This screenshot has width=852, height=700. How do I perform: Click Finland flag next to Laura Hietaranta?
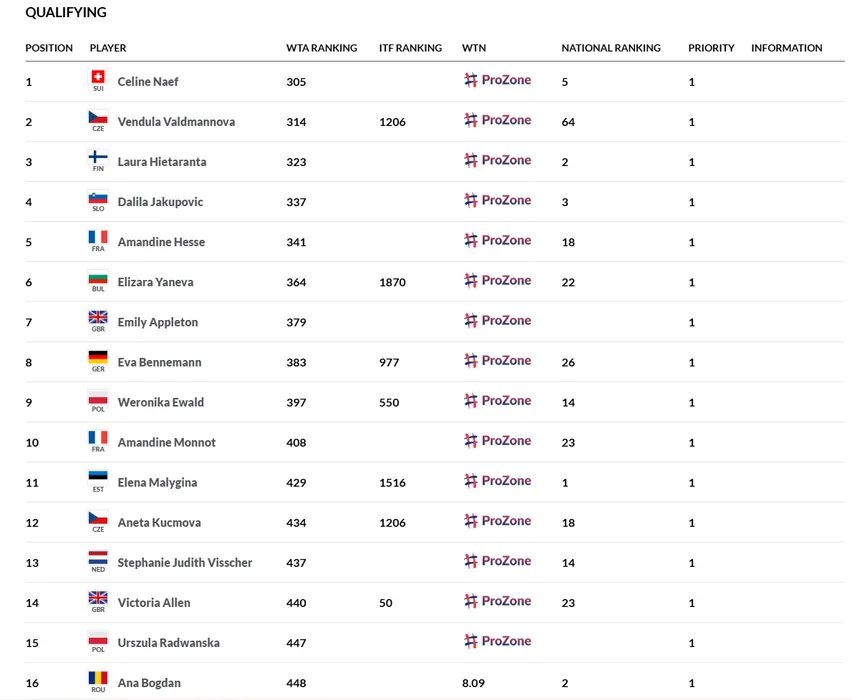pos(98,157)
